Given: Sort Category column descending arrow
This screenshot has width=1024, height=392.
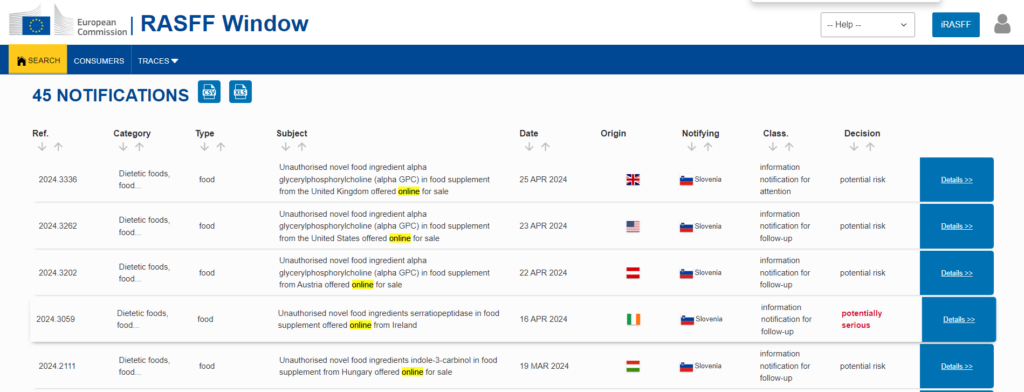Looking at the screenshot, I should point(123,147).
